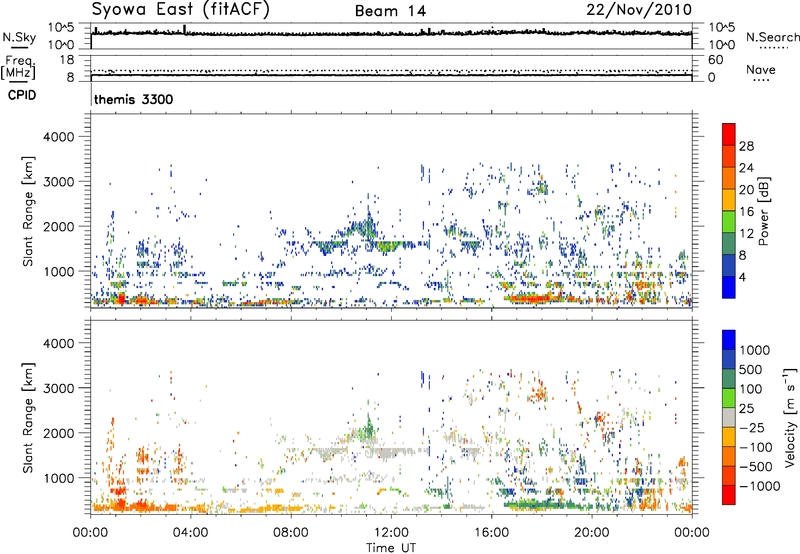Pick the light green 25–100 velocity segment
Screen dimensions: 800x554
click(x=729, y=398)
